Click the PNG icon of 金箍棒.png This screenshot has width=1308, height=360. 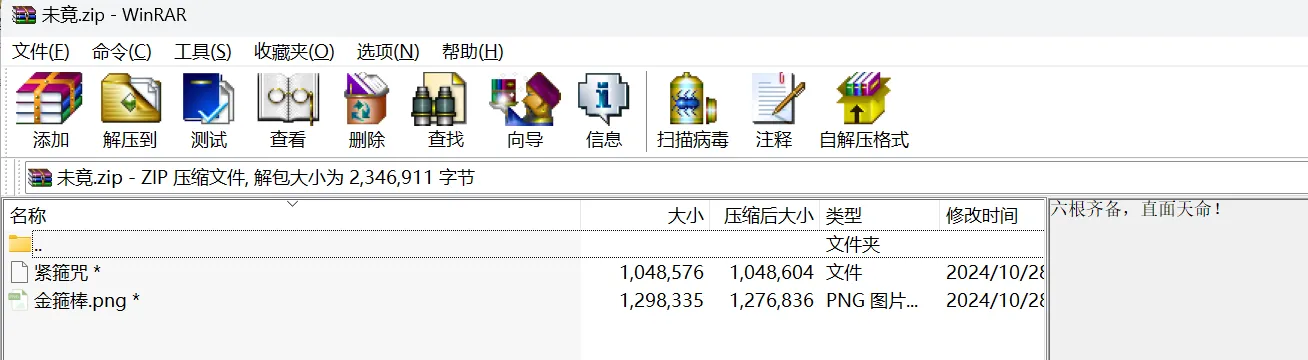pos(19,300)
